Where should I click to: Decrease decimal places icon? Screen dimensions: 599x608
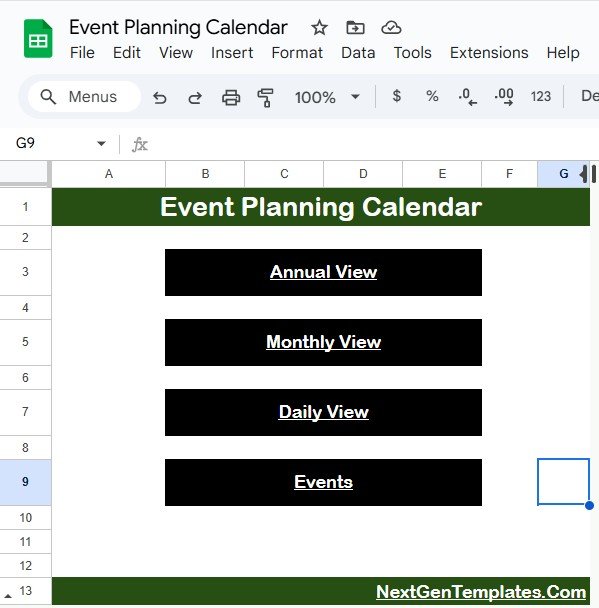point(467,97)
